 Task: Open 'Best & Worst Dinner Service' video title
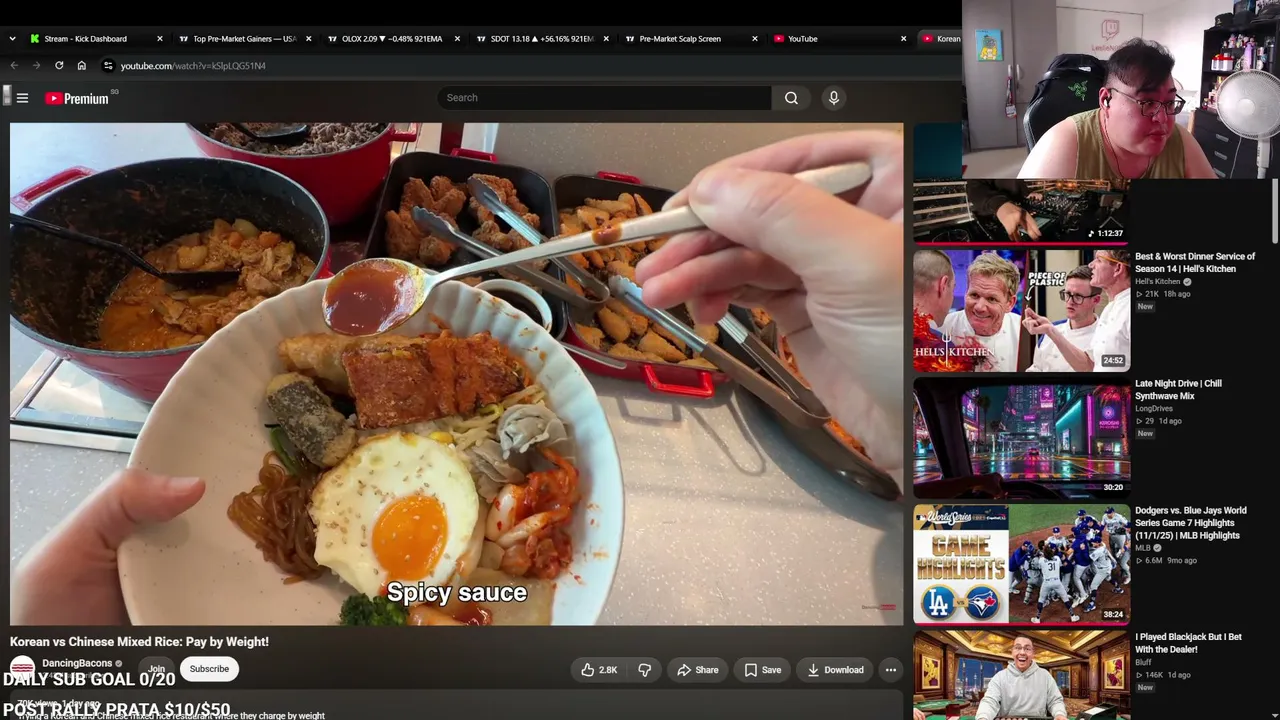point(1195,263)
